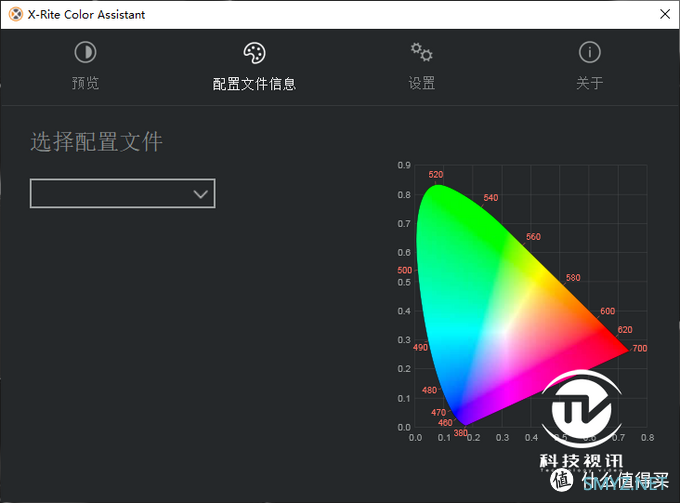This screenshot has height=503, width=680.
Task: Switch to the 预览 tab label
Action: (85, 83)
